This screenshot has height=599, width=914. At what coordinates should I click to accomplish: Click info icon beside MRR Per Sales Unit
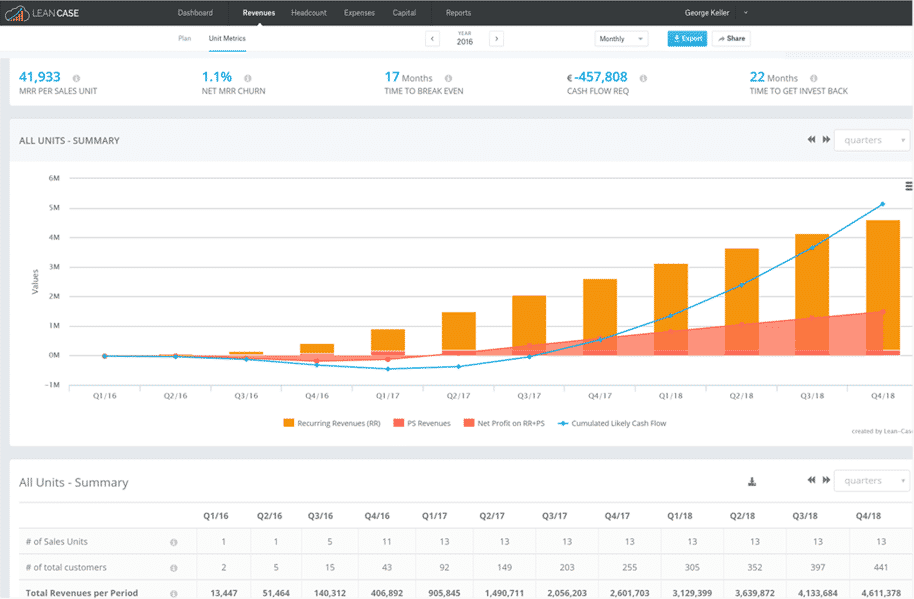point(77,78)
